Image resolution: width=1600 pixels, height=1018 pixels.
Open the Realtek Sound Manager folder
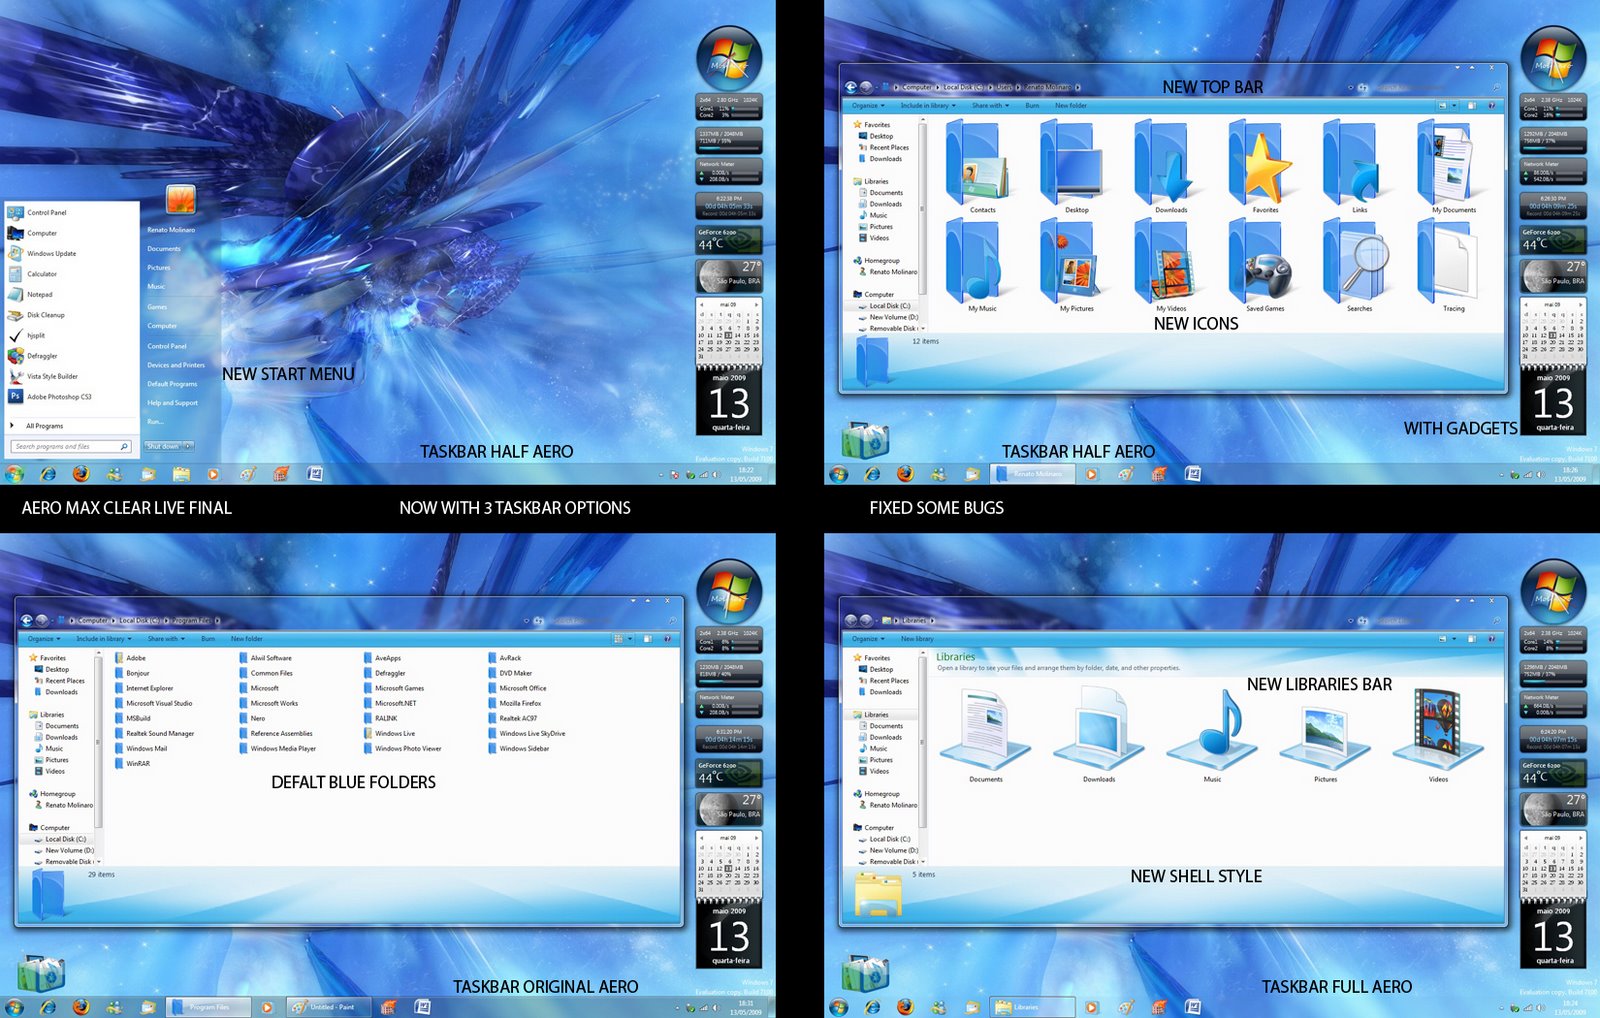(154, 733)
